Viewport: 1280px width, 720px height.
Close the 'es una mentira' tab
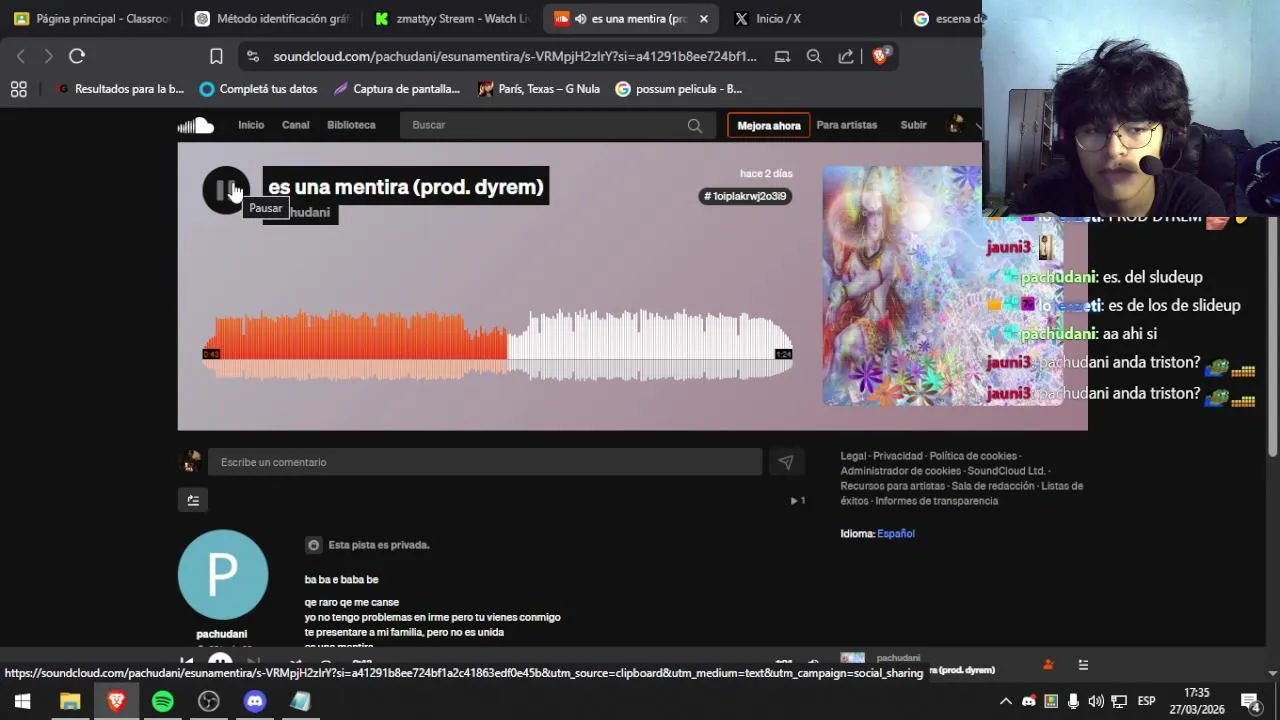703,19
